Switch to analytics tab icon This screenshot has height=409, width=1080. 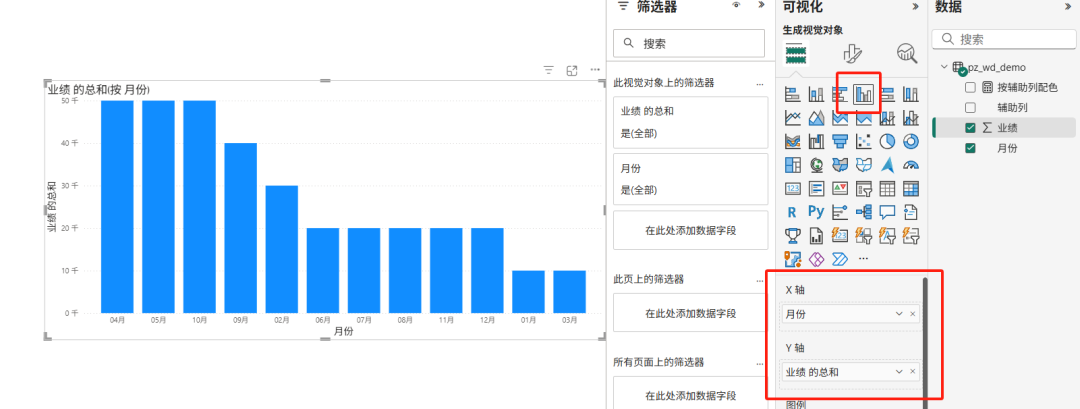click(907, 53)
